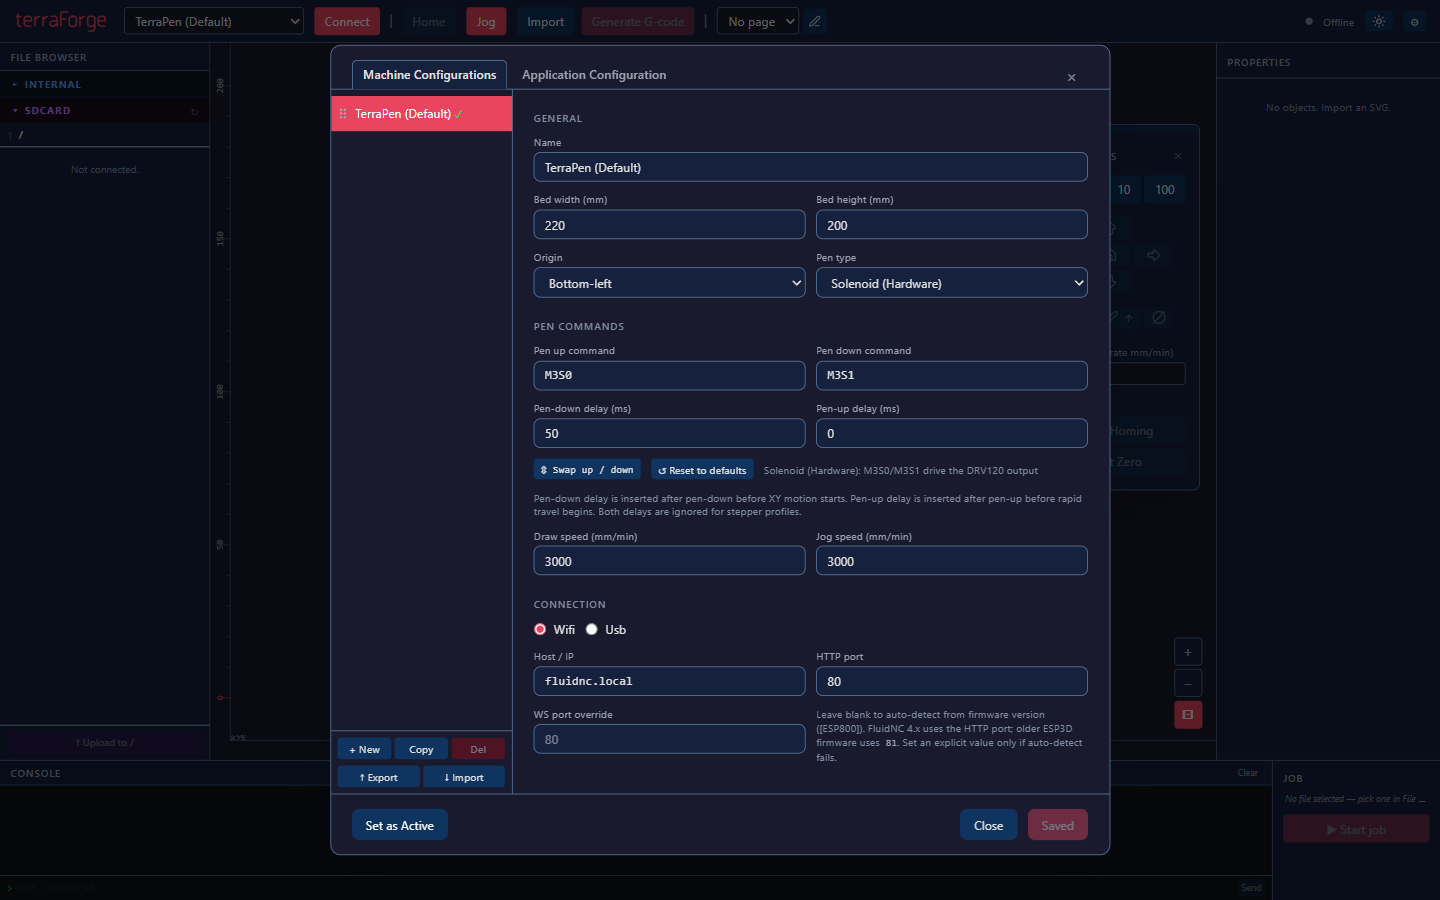Open settings via the top-right gear icon
The width and height of the screenshot is (1440, 900).
[x=1414, y=21]
